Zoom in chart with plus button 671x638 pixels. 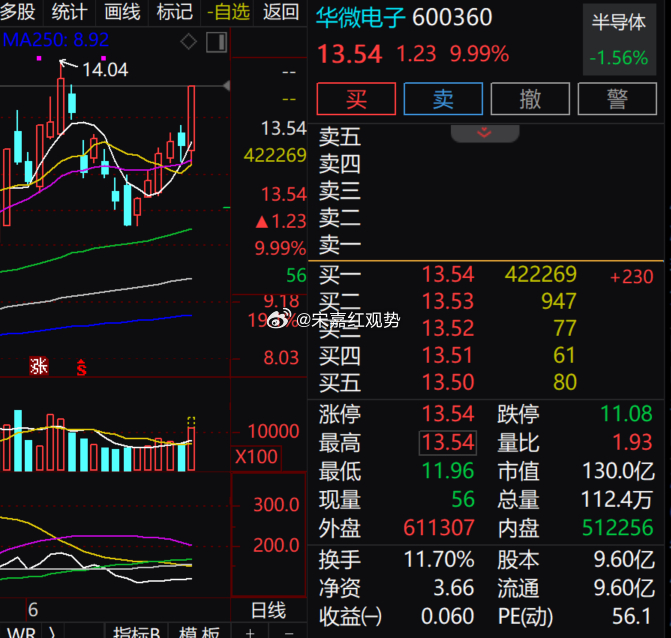click(250, 632)
